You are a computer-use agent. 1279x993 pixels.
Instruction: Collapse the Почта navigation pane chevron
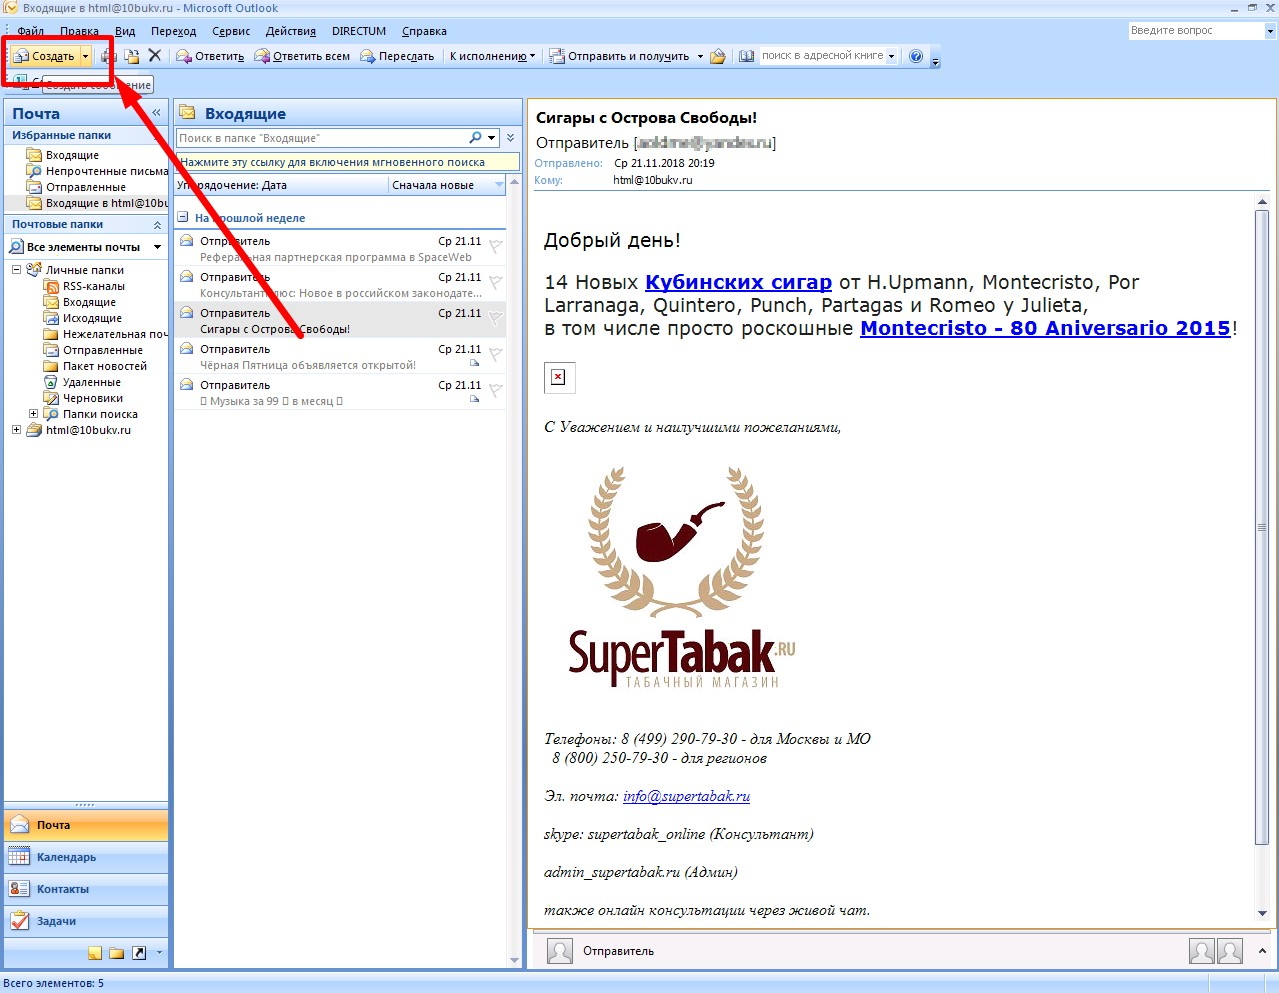tap(156, 113)
